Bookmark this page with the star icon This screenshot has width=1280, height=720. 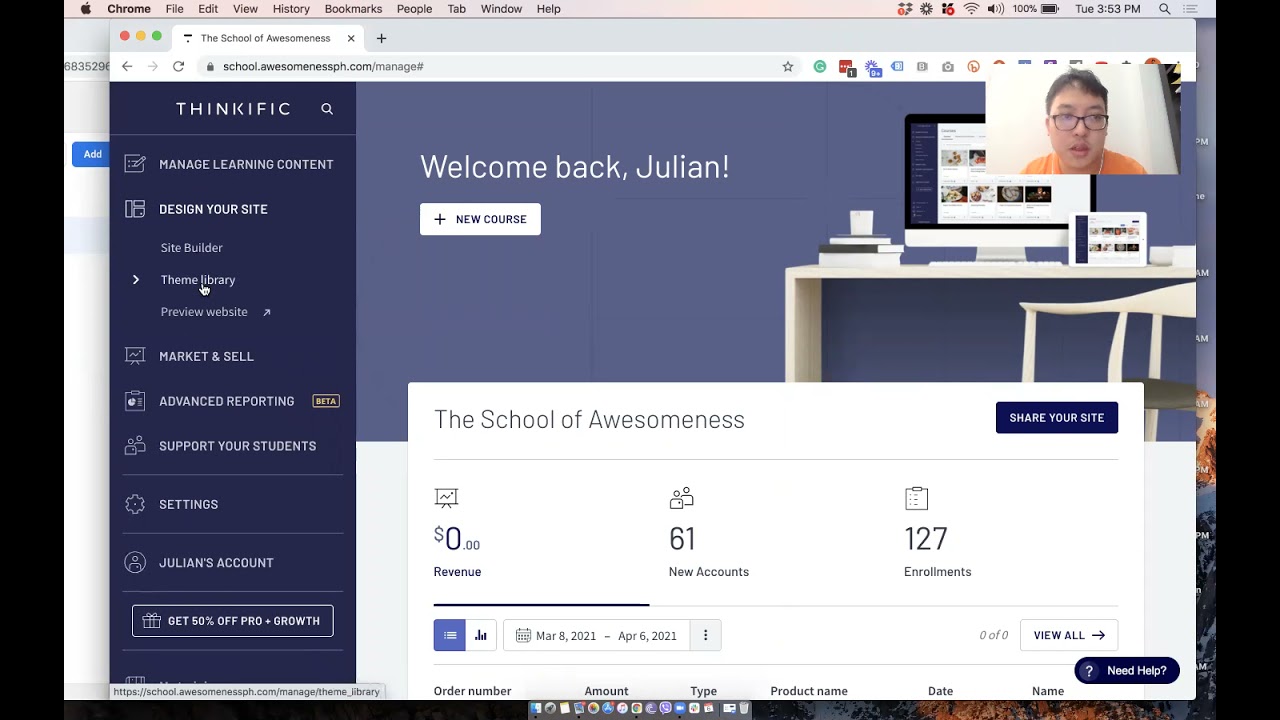(788, 66)
